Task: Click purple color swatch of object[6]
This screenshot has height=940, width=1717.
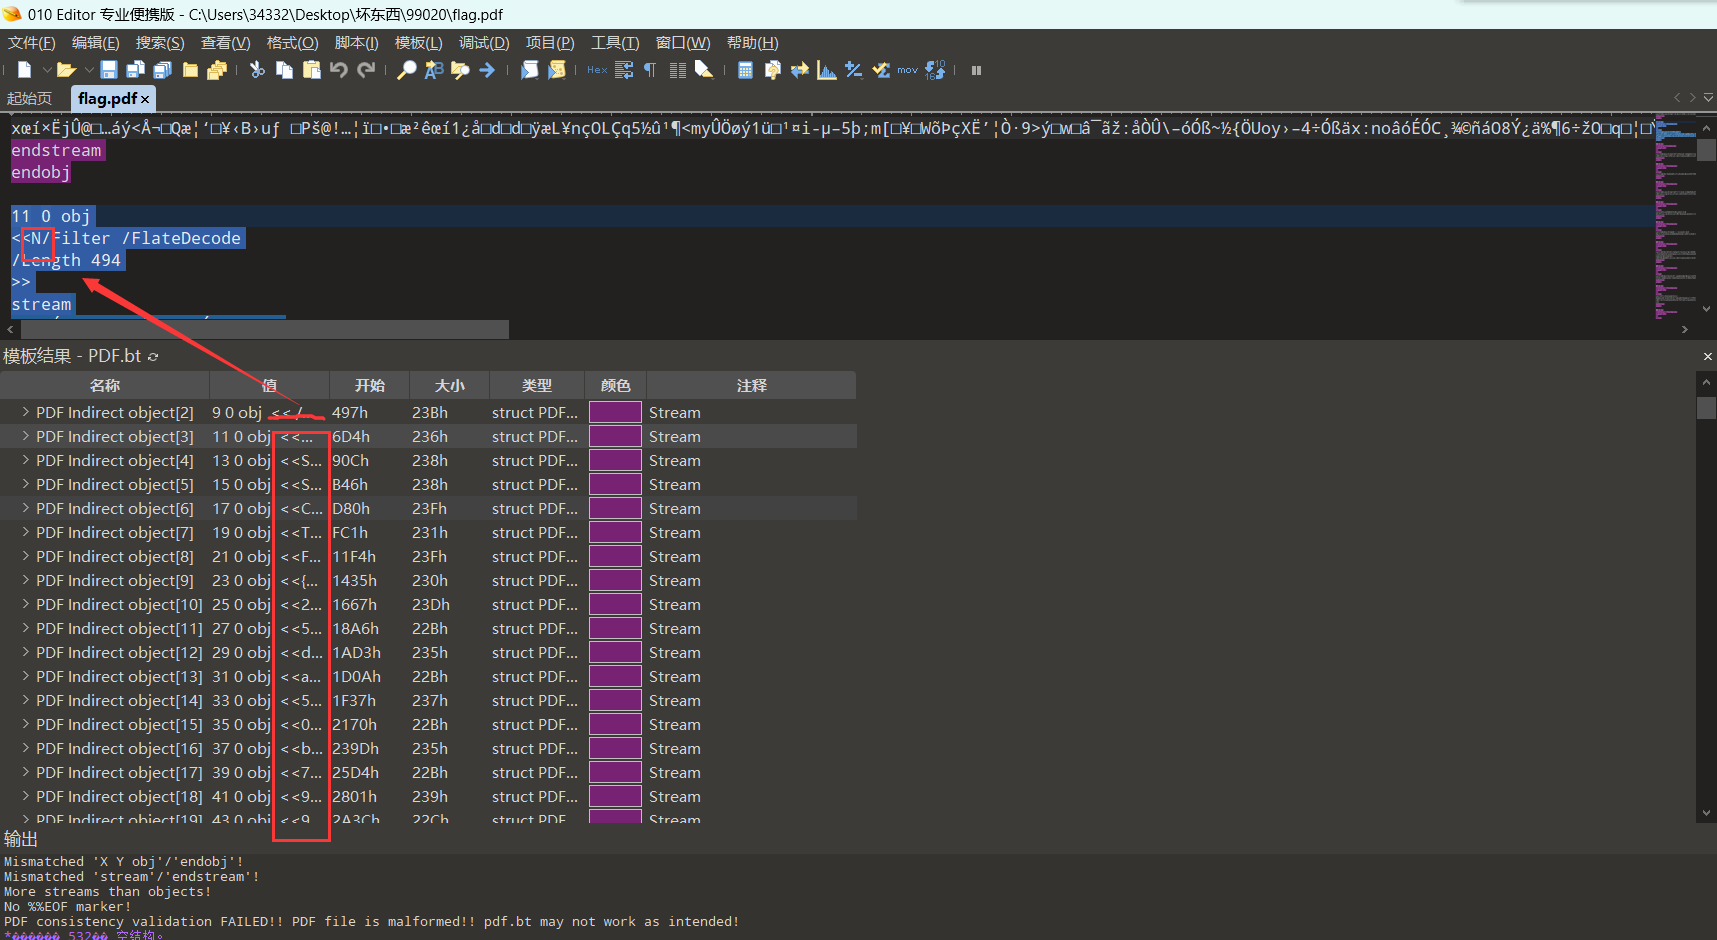Action: [615, 508]
